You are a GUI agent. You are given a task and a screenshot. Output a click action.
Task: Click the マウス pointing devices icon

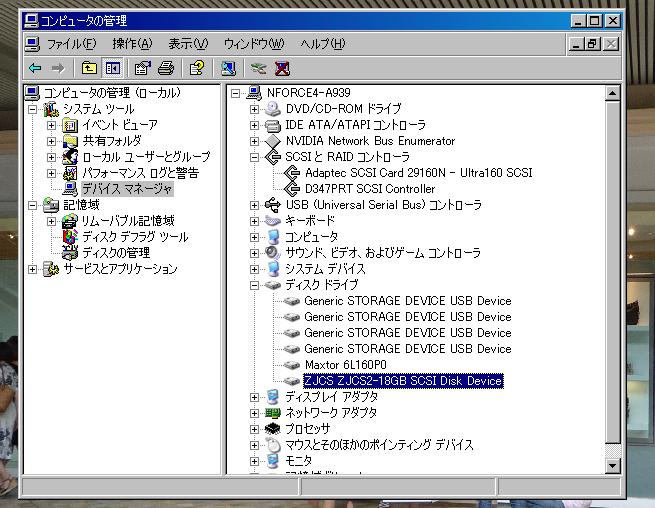273,445
